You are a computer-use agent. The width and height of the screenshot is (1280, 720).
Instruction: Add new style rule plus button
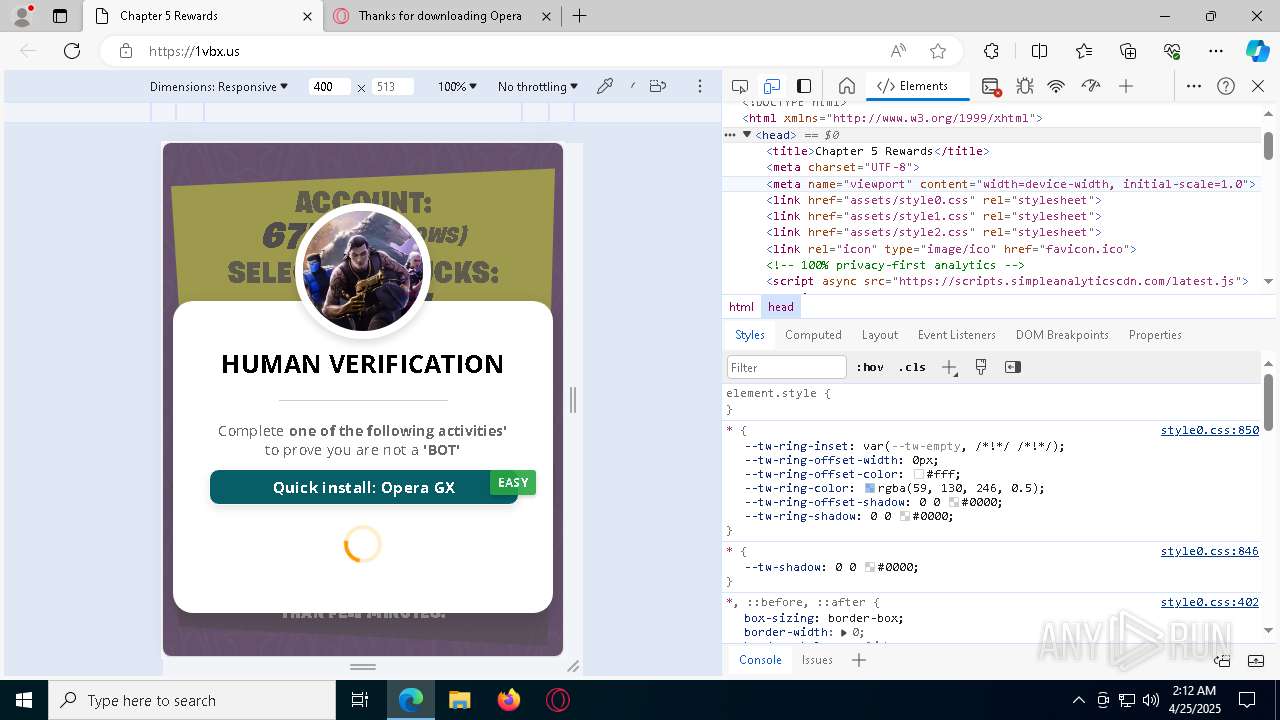pyautogui.click(x=949, y=367)
